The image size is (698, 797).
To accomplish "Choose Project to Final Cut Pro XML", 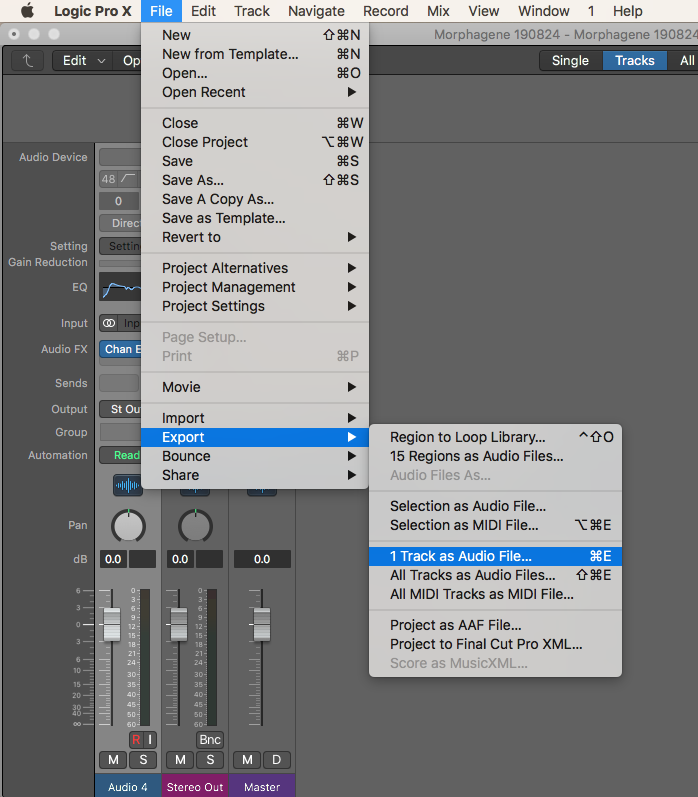I will click(x=495, y=644).
